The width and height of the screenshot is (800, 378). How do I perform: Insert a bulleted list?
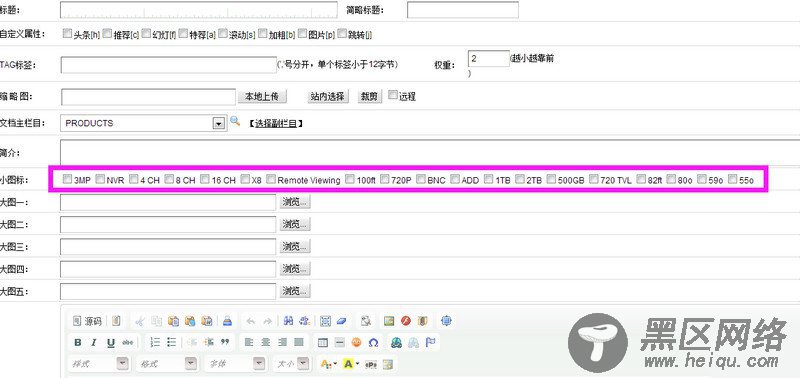tap(172, 342)
